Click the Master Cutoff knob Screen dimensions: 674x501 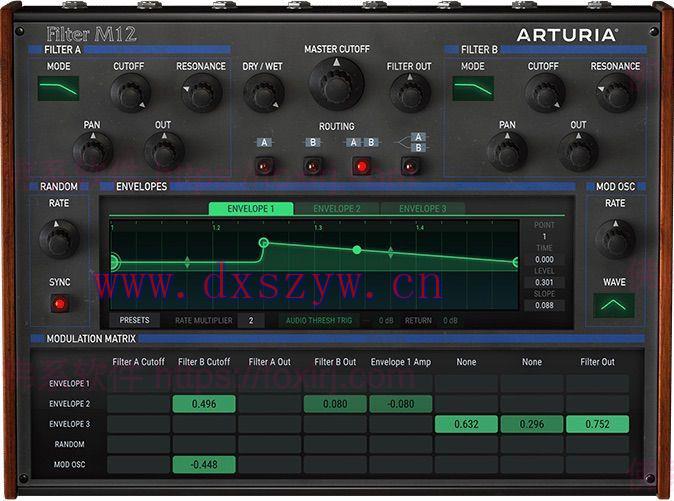coord(336,84)
